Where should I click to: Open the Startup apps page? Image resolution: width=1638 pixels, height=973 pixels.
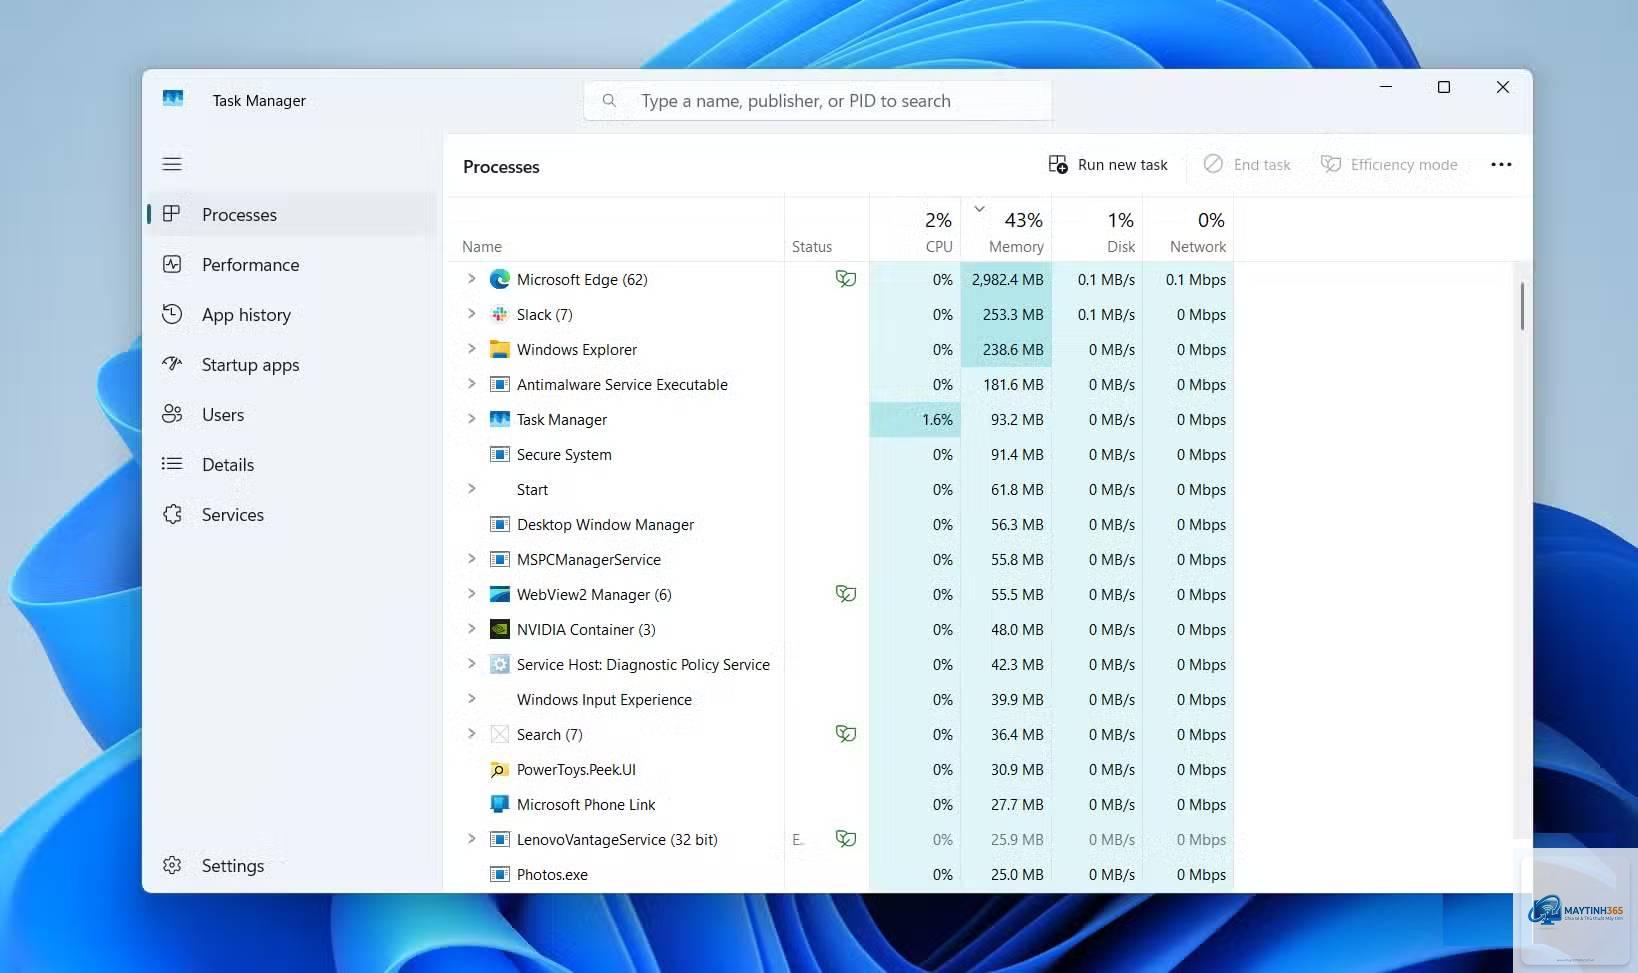(292, 364)
